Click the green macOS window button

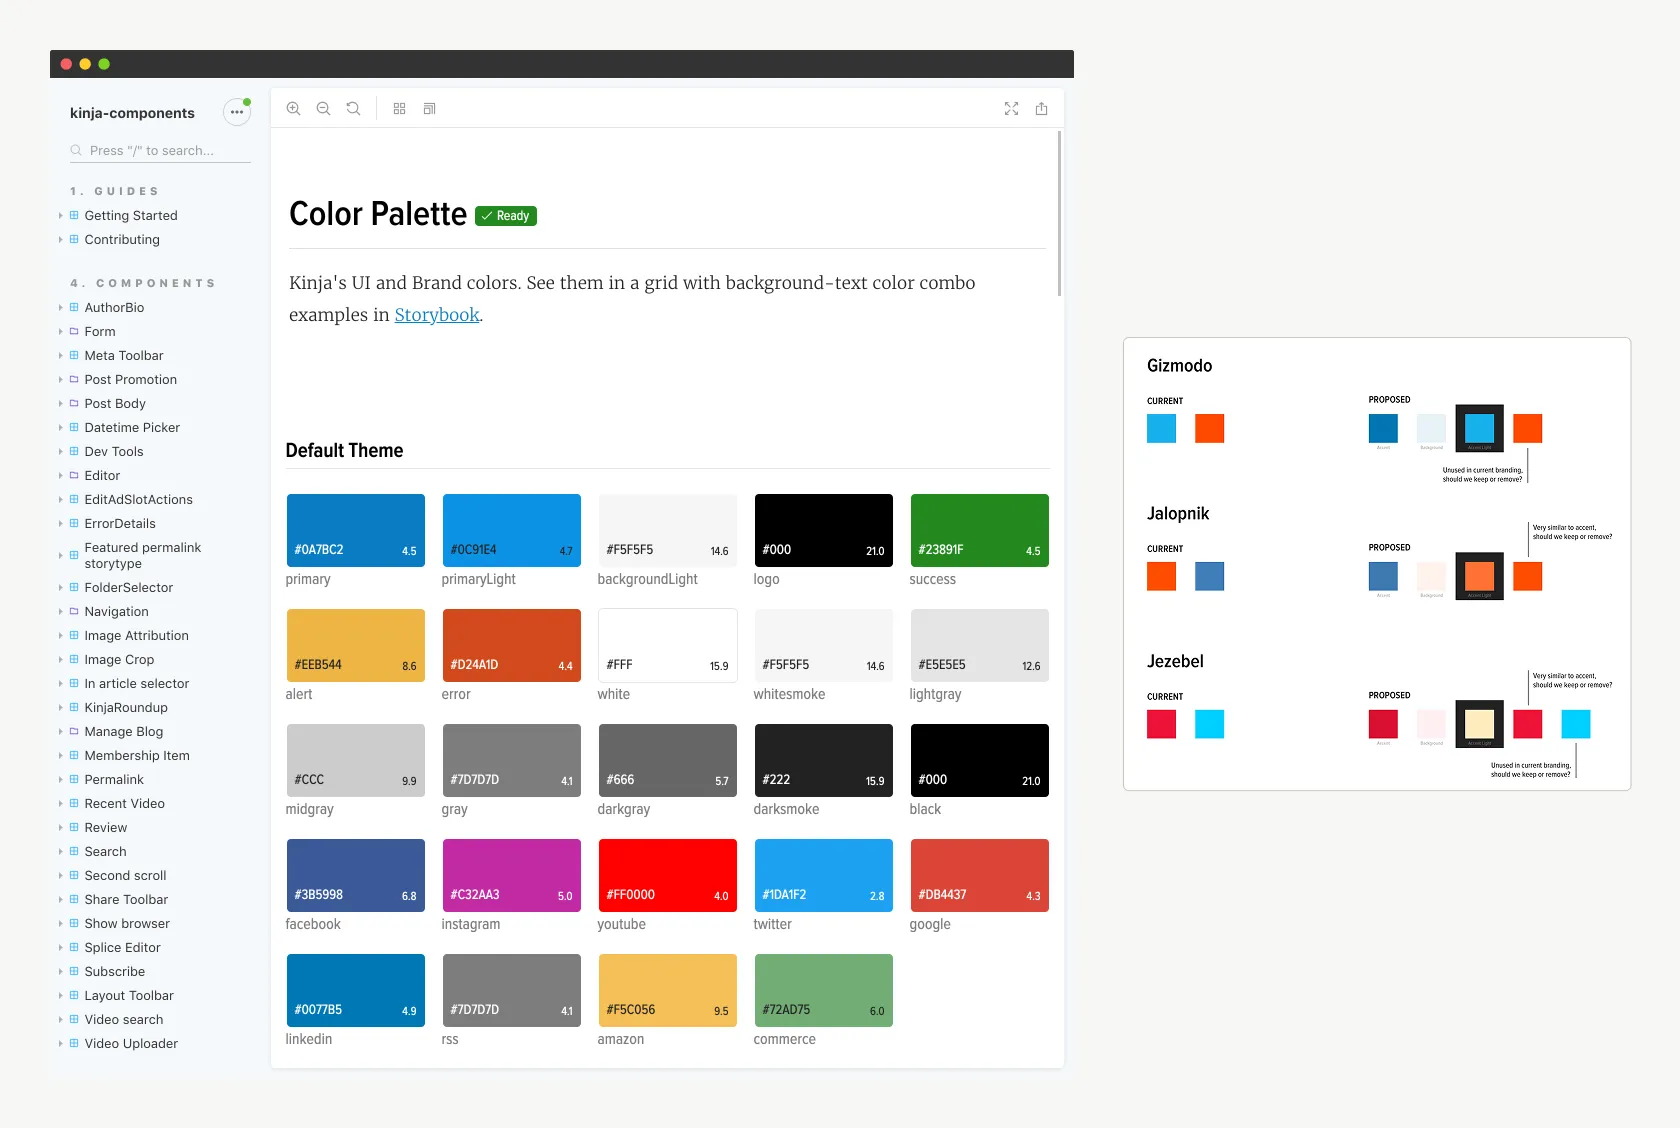click(x=104, y=64)
